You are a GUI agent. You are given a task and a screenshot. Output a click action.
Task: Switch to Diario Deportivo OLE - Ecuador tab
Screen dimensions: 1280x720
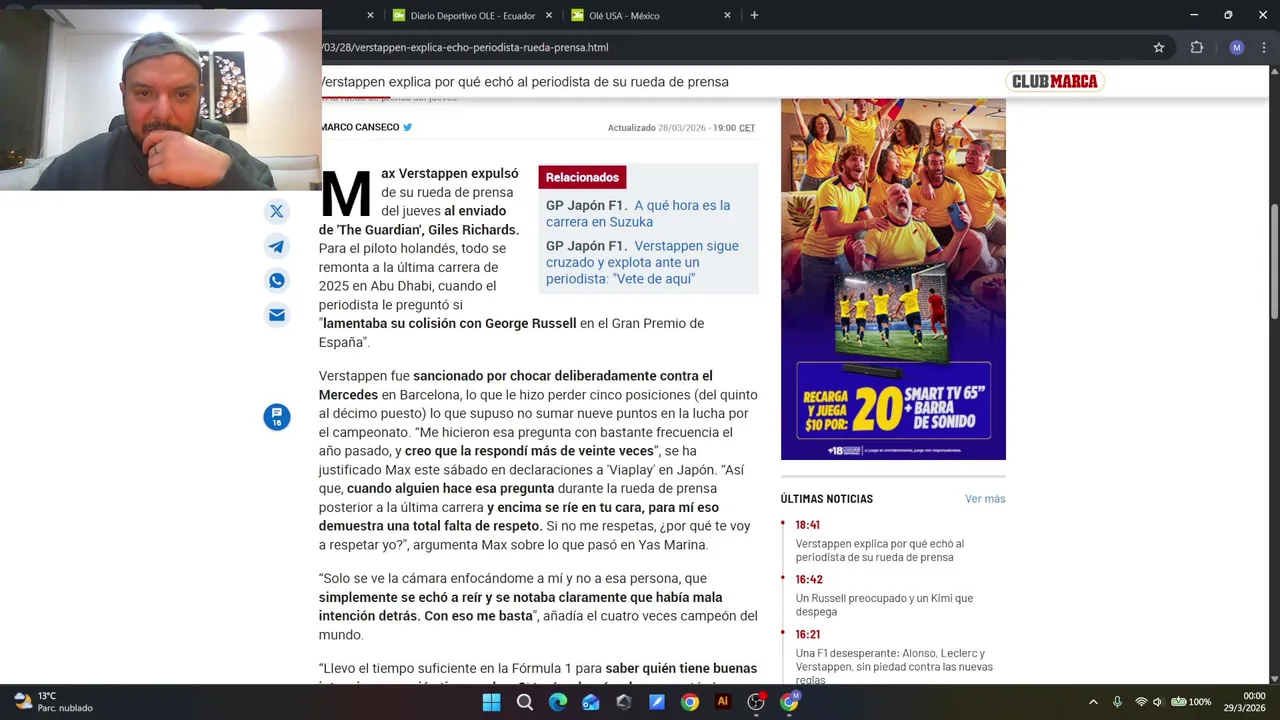click(x=473, y=15)
